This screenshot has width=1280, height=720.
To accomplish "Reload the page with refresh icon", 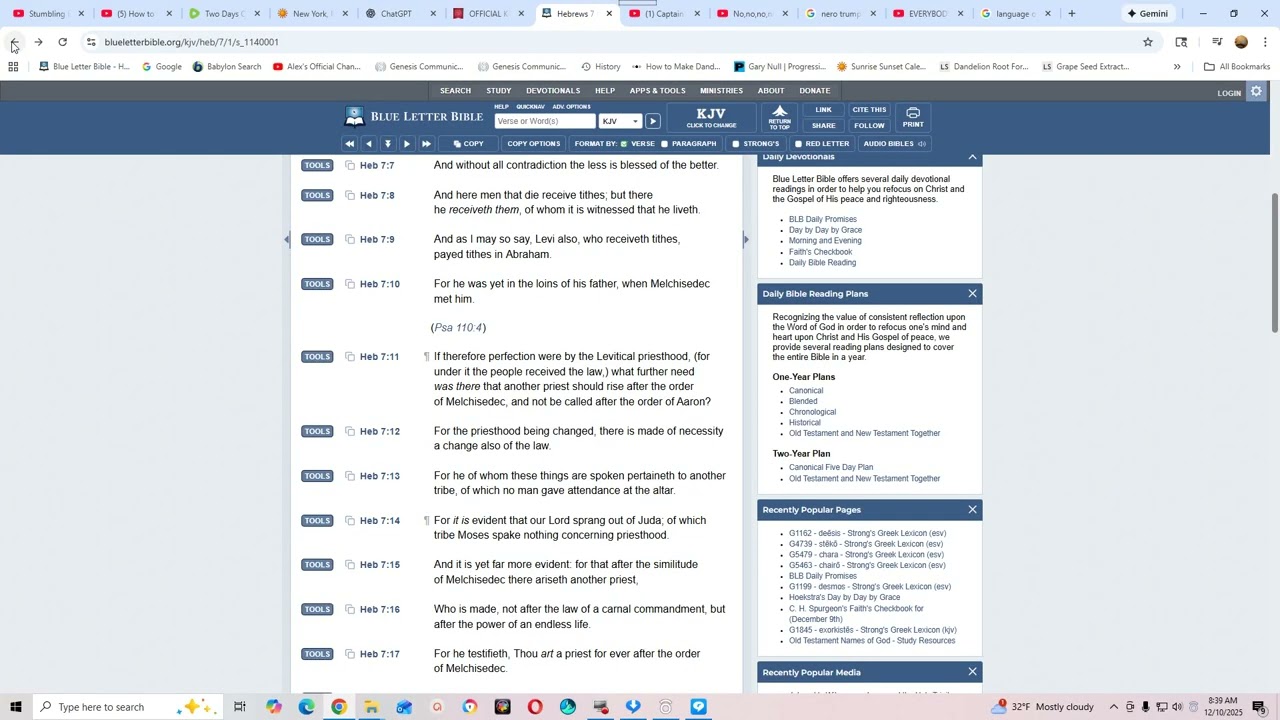I will coord(62,42).
